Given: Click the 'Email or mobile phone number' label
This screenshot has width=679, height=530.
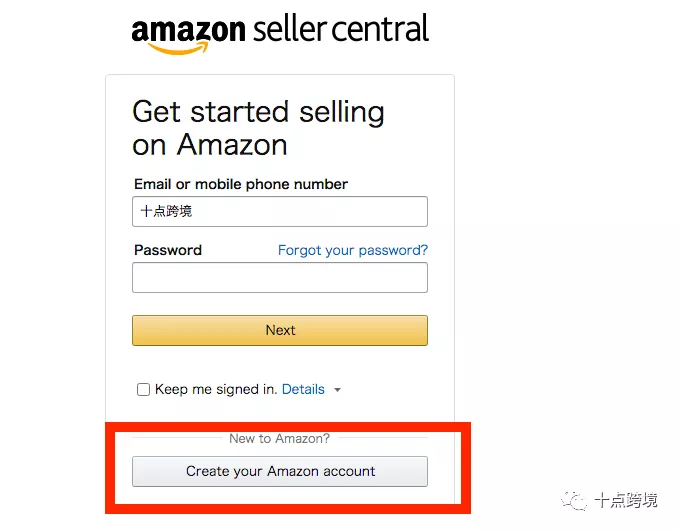Looking at the screenshot, I should point(241,184).
